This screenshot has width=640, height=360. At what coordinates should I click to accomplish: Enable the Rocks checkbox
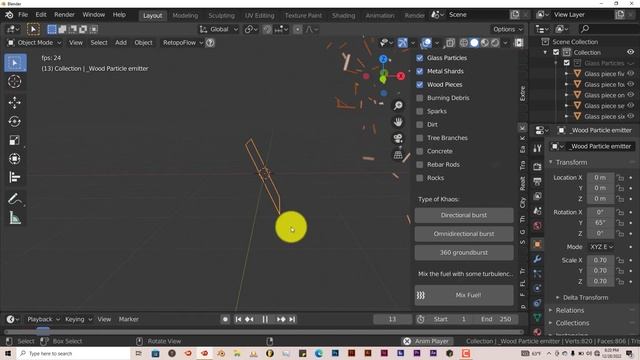(x=420, y=178)
